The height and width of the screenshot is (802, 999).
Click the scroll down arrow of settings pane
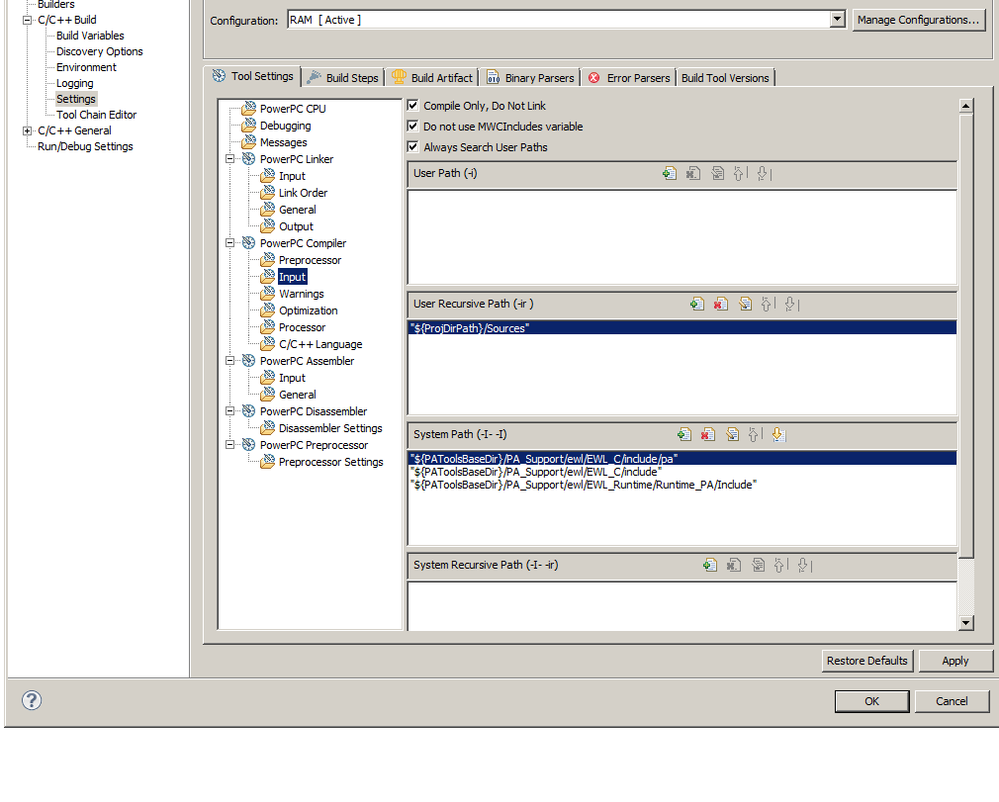(x=966, y=623)
